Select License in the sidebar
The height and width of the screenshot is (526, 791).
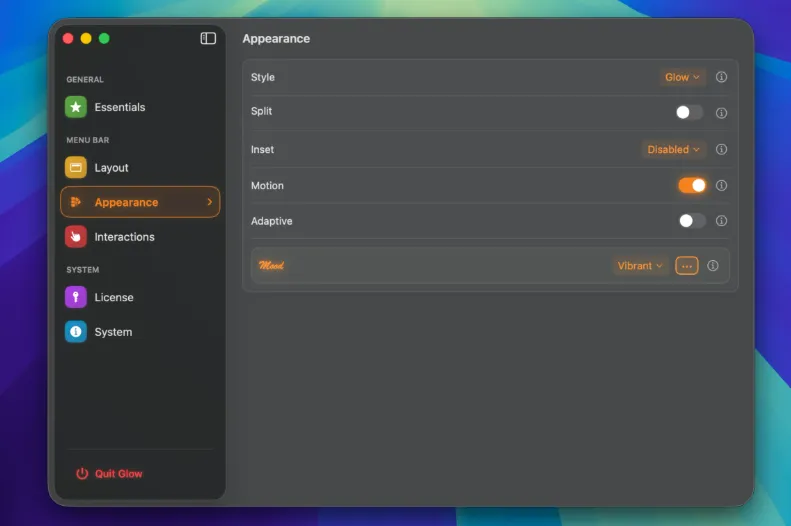click(x=140, y=297)
